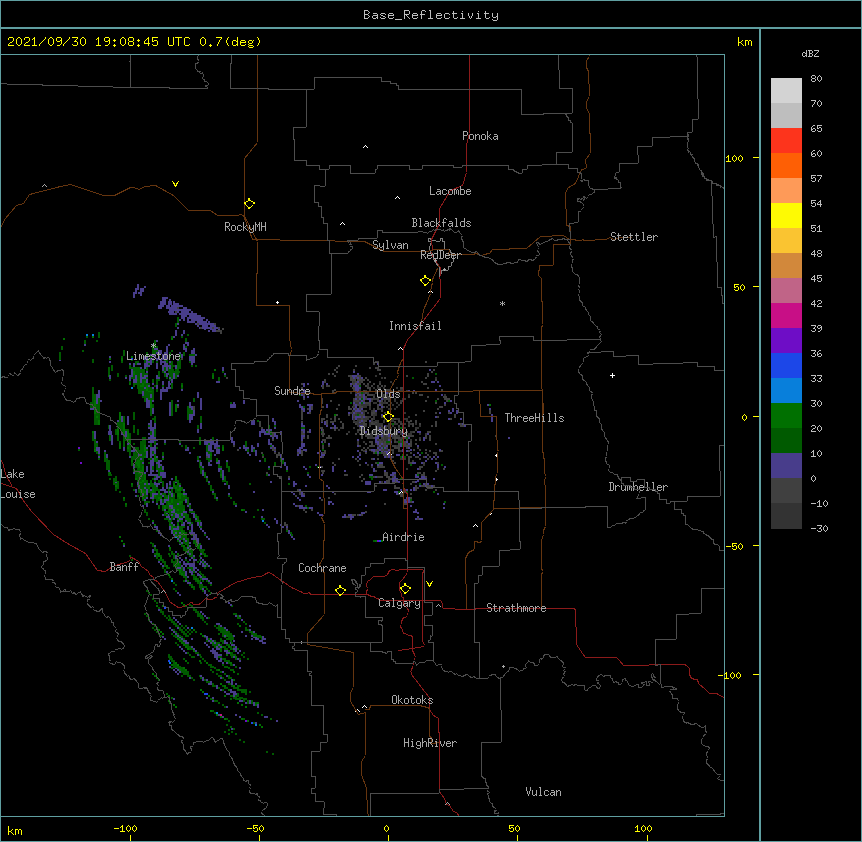
Task: Click the dBZ legend heading
Action: (810, 53)
